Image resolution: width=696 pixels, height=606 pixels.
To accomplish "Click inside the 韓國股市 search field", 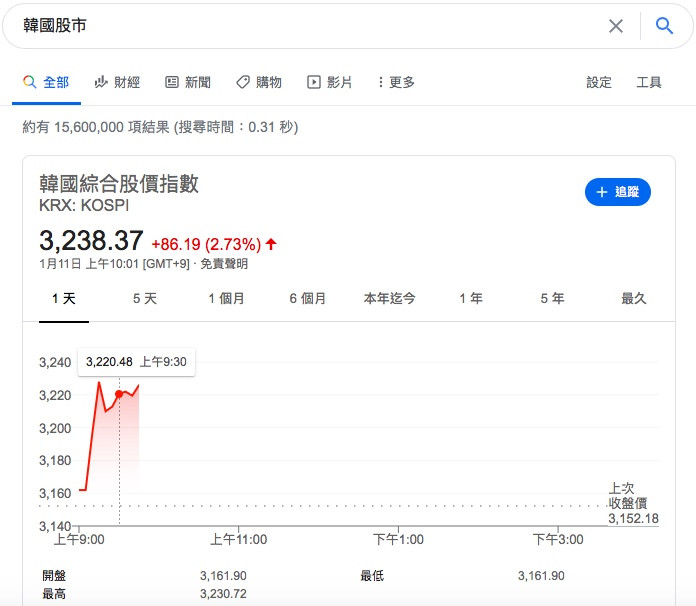I will [x=300, y=26].
